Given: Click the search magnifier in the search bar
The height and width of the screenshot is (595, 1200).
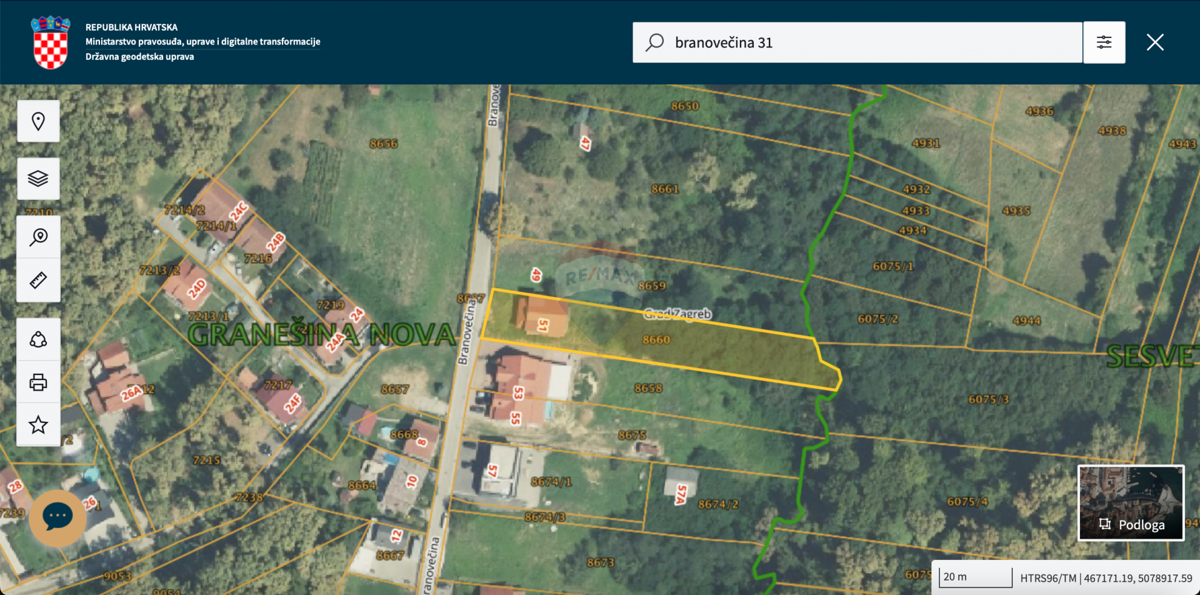Looking at the screenshot, I should 654,42.
